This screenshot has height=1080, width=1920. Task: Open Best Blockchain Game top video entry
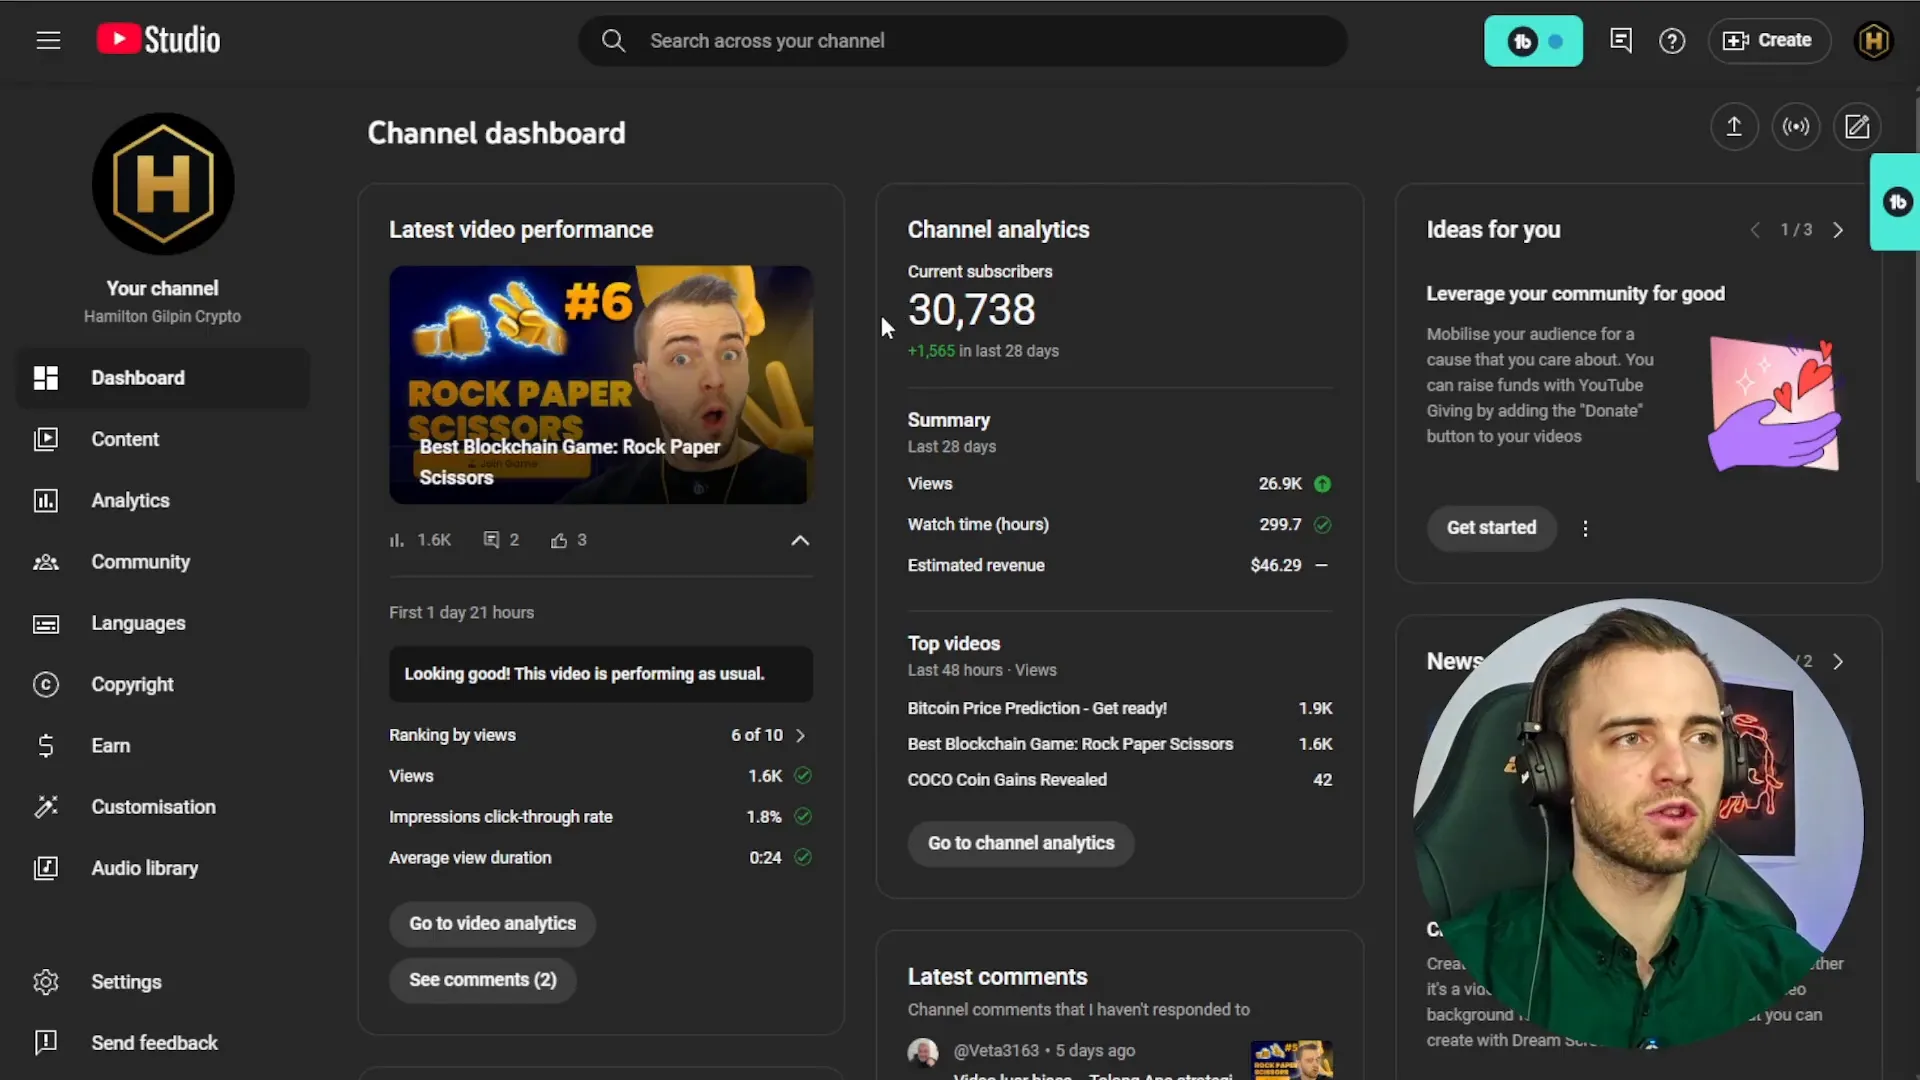click(x=1070, y=744)
